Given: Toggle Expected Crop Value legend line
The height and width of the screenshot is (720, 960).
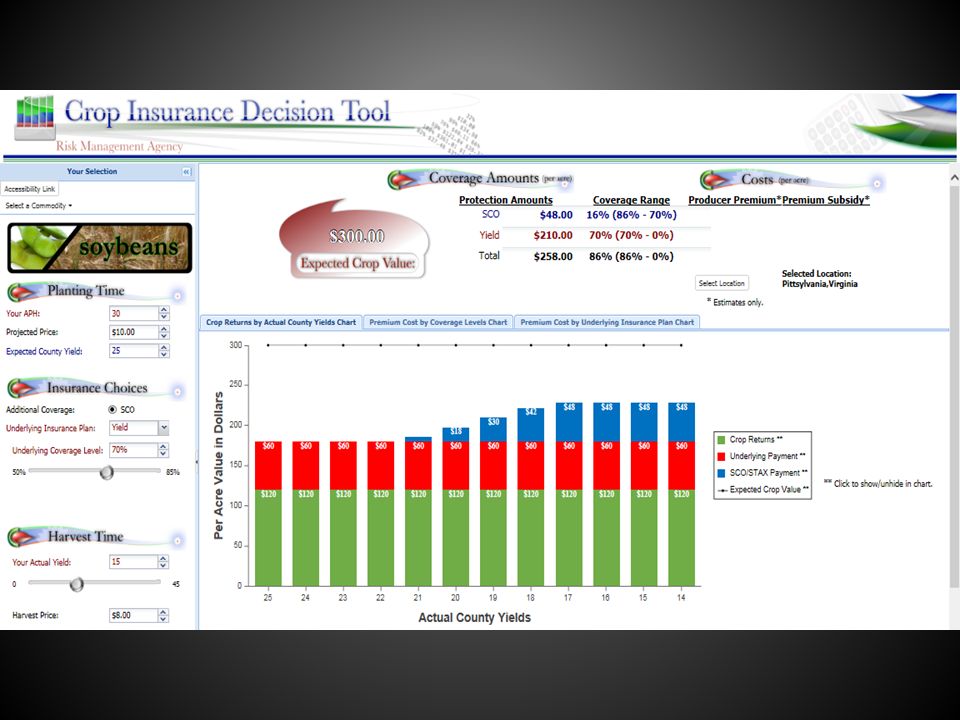Looking at the screenshot, I should pos(722,490).
